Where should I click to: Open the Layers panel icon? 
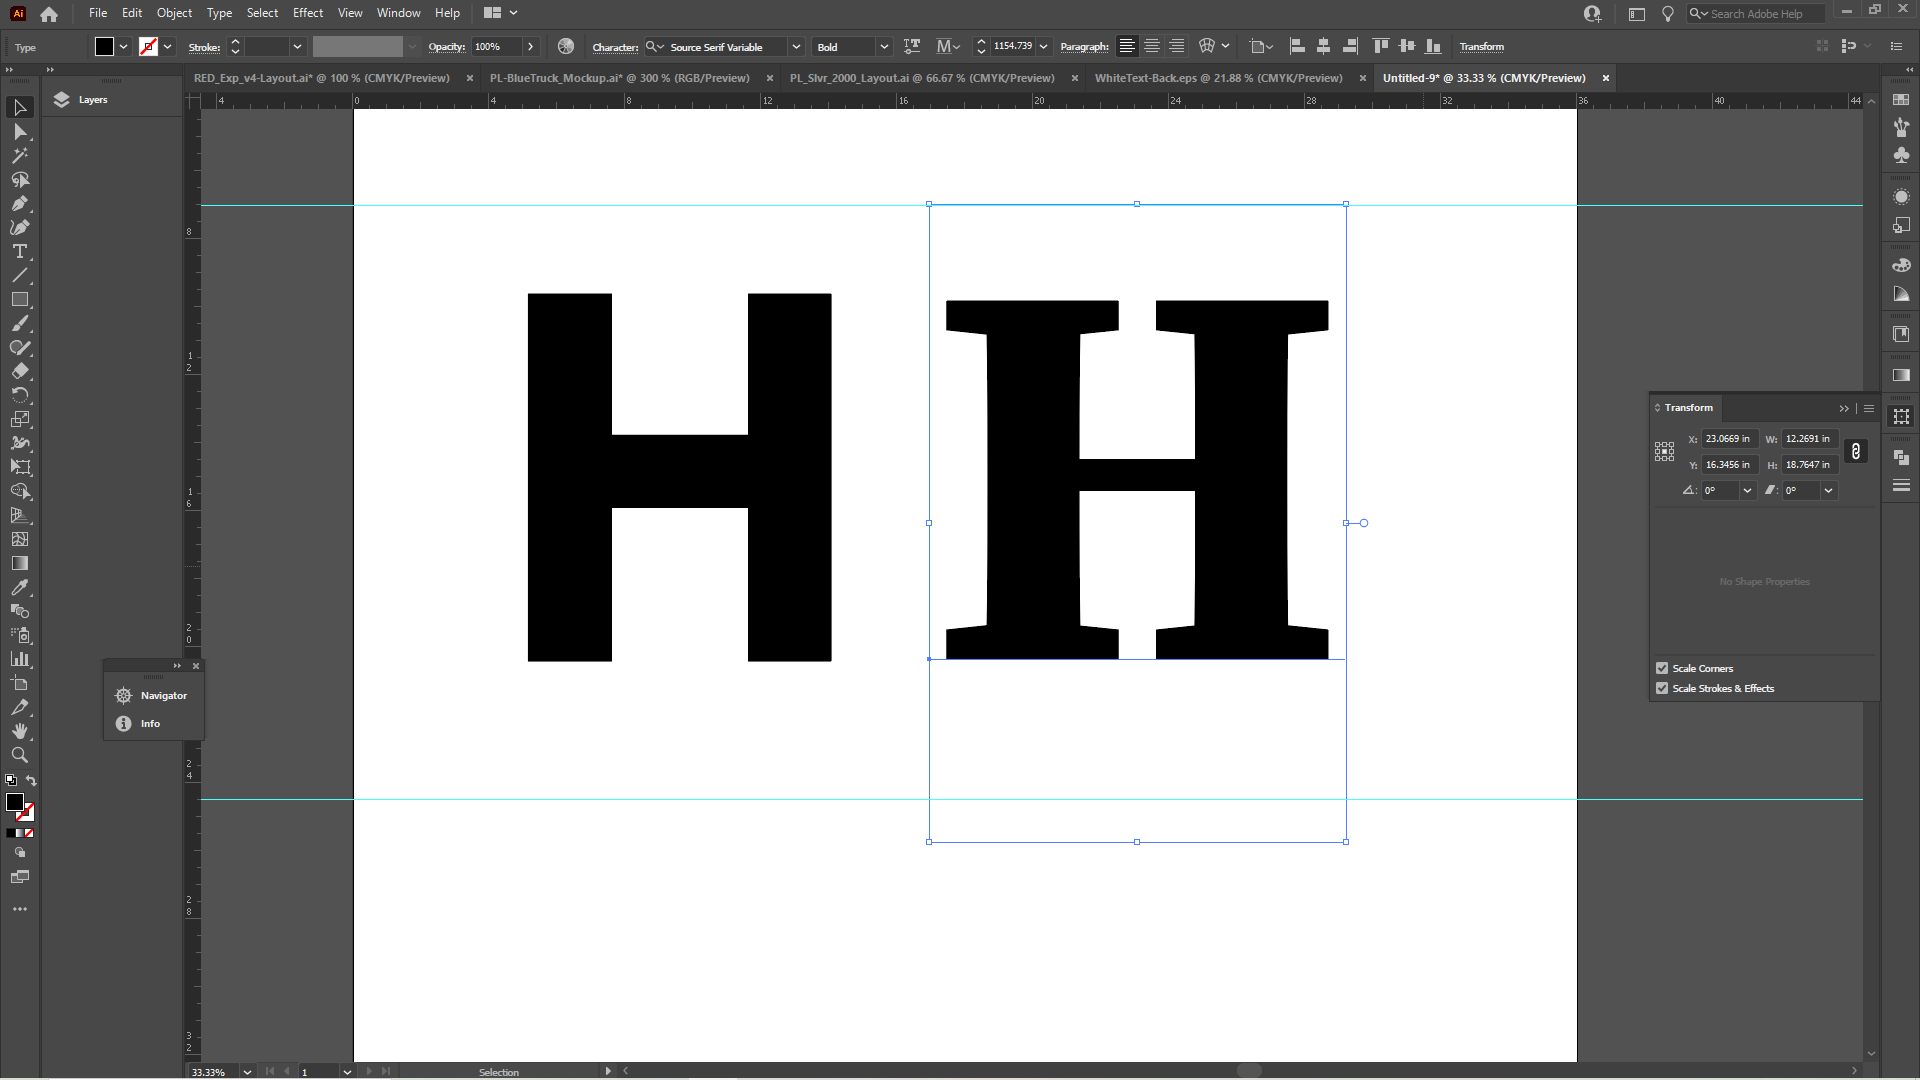point(62,100)
